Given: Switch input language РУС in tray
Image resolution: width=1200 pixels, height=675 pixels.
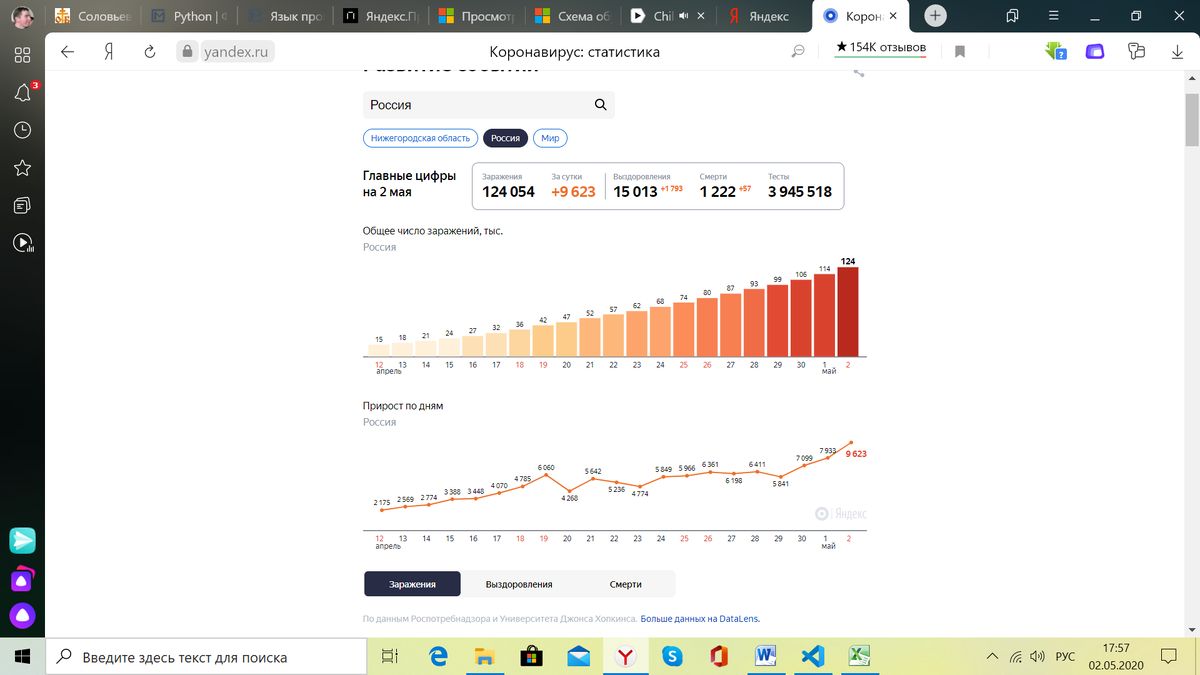Looking at the screenshot, I should [1066, 657].
